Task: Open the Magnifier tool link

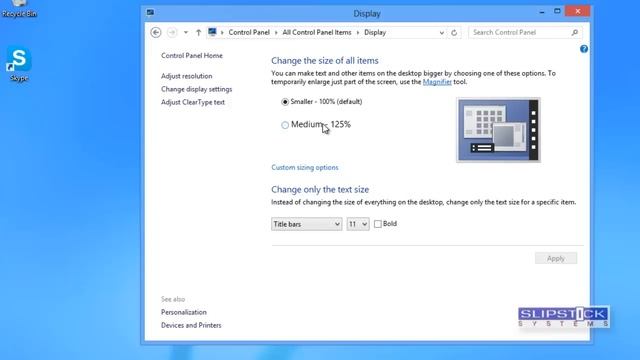Action: [x=437, y=82]
